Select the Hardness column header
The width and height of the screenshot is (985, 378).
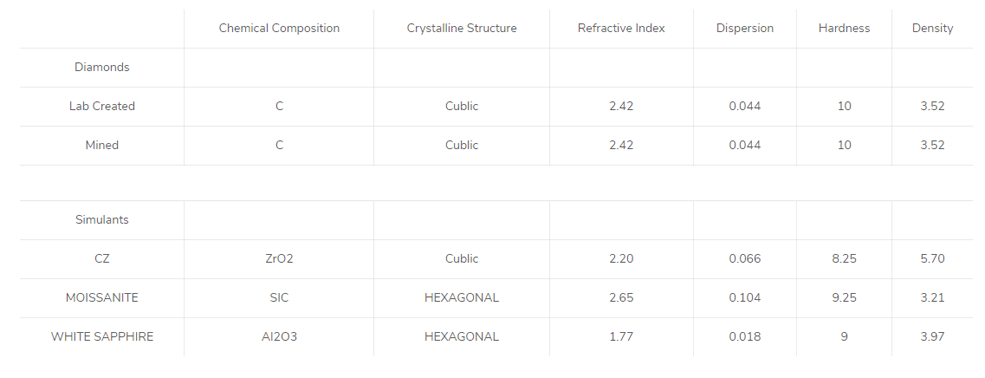[844, 28]
